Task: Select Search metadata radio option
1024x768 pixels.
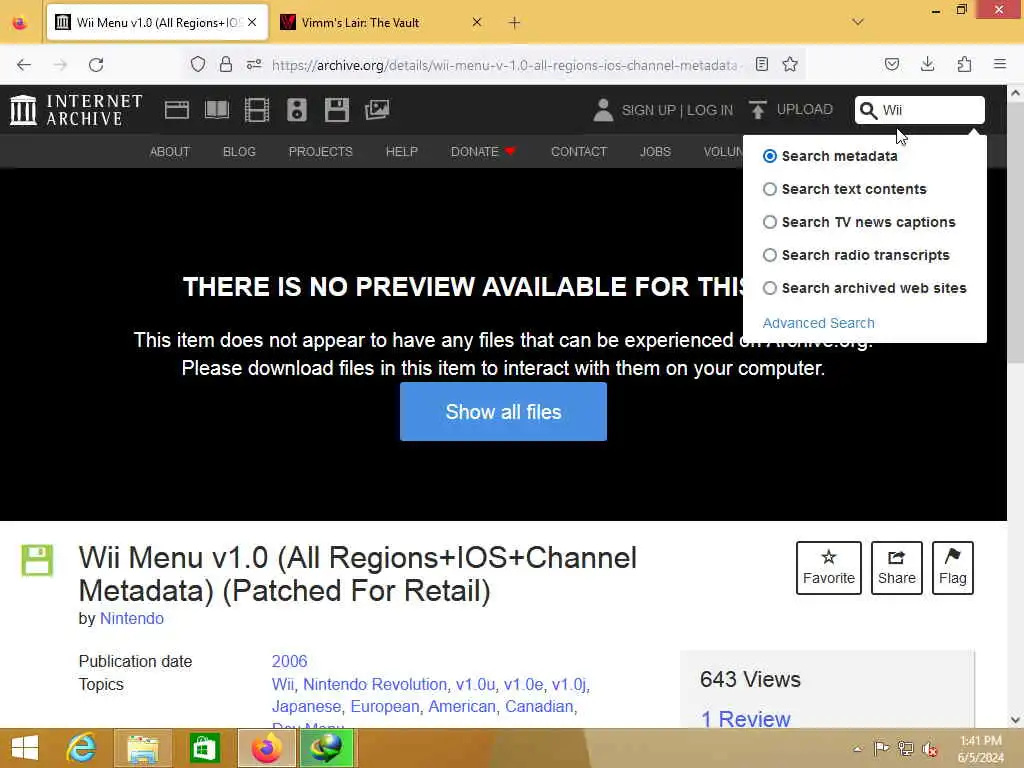Action: coord(770,156)
